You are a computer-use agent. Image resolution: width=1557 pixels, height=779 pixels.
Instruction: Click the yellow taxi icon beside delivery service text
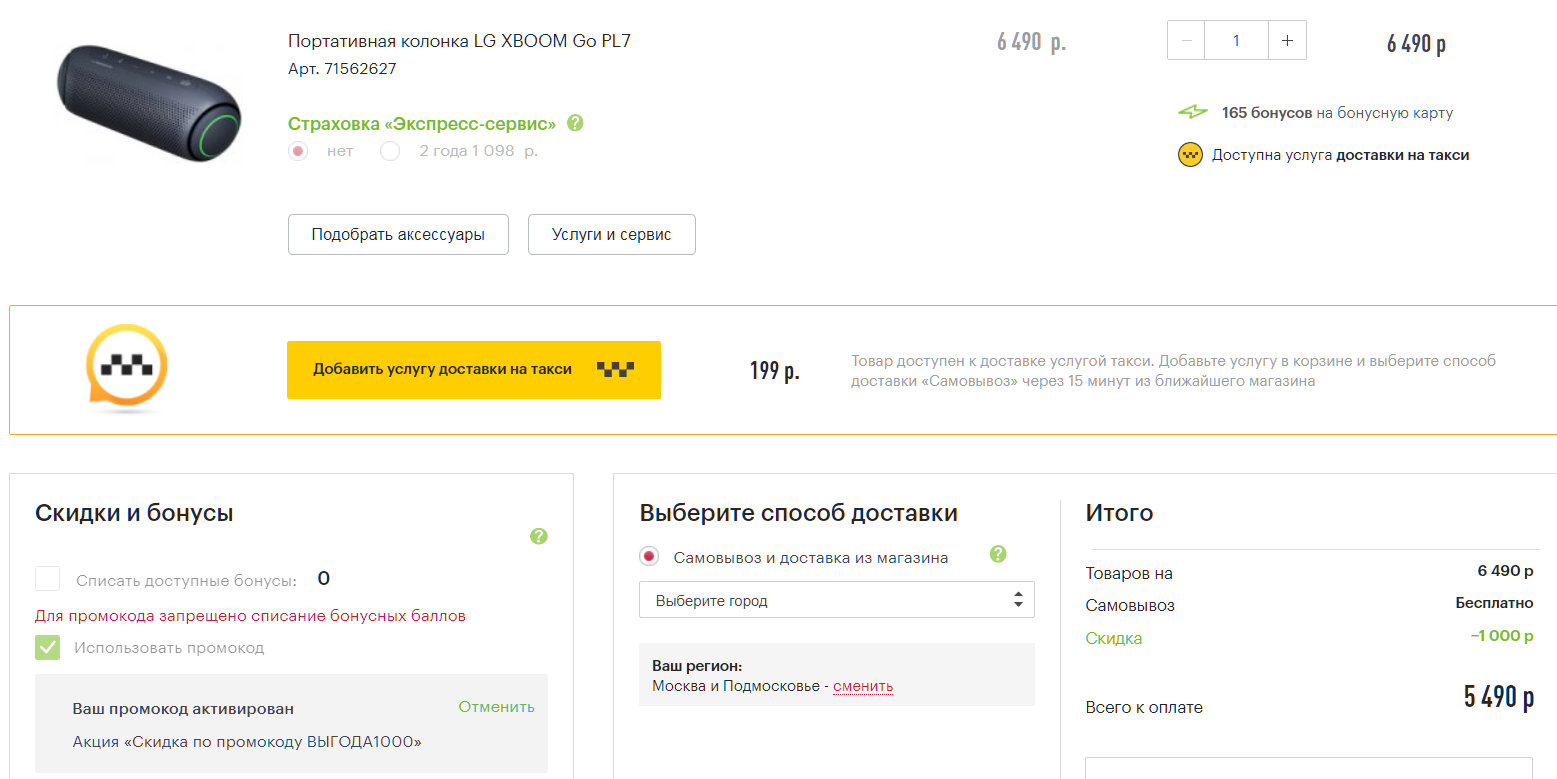point(1190,155)
